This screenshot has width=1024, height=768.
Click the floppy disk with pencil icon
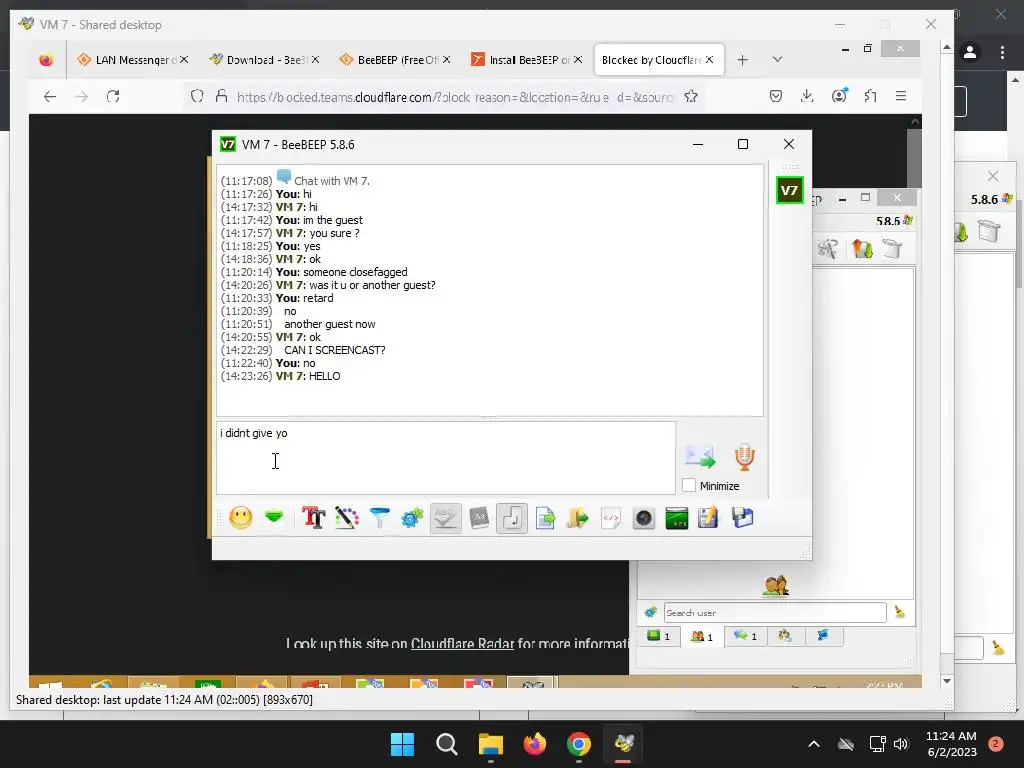(x=709, y=518)
